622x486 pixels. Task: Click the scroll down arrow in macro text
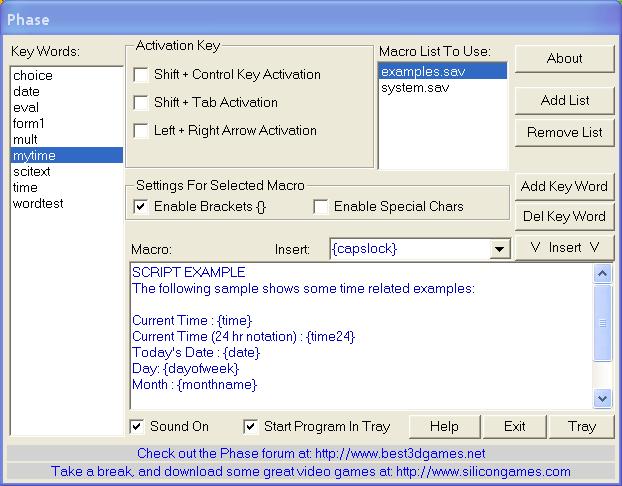tap(602, 398)
